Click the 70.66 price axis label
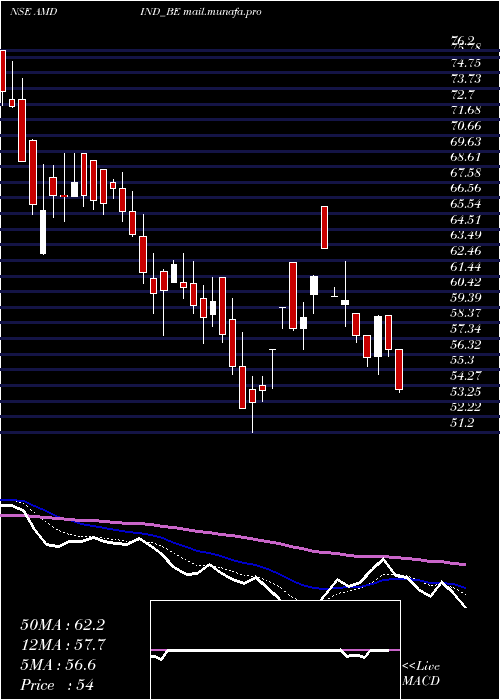The width and height of the screenshot is (500, 700). (466, 126)
